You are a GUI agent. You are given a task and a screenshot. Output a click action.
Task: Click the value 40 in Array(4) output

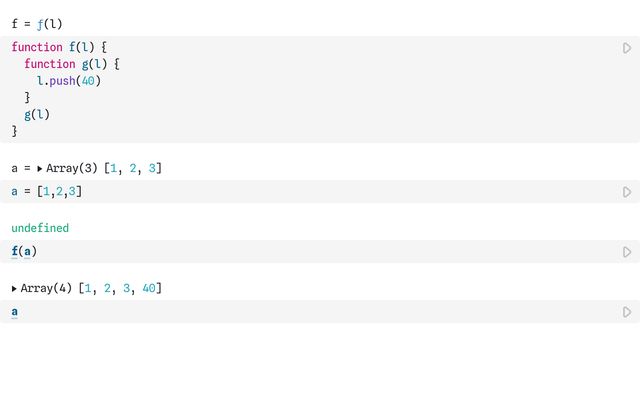tap(149, 289)
